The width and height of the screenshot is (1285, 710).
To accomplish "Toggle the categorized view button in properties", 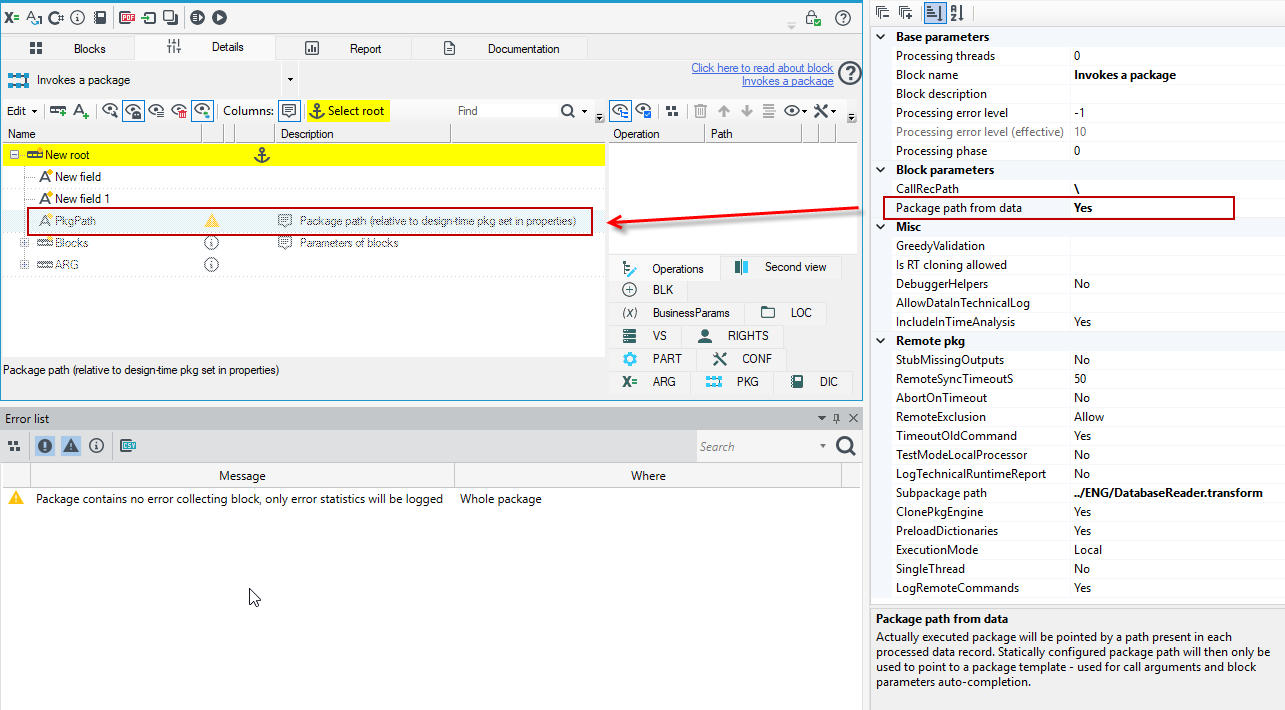I will coord(934,12).
